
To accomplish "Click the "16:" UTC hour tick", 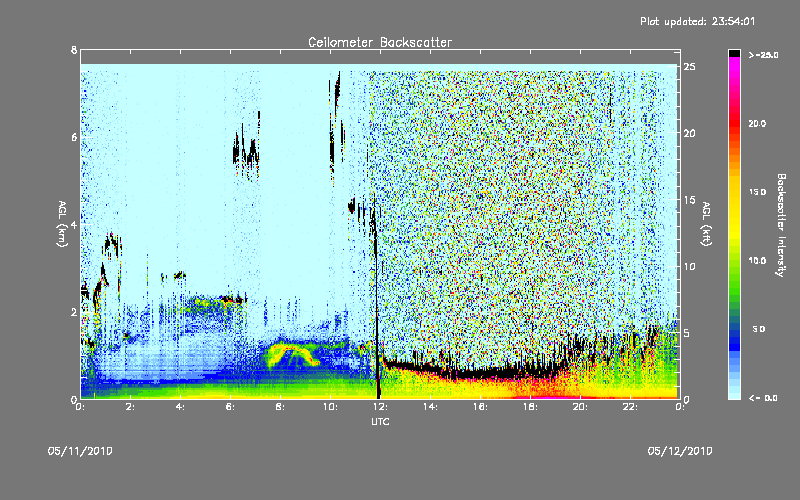I will (x=480, y=407).
